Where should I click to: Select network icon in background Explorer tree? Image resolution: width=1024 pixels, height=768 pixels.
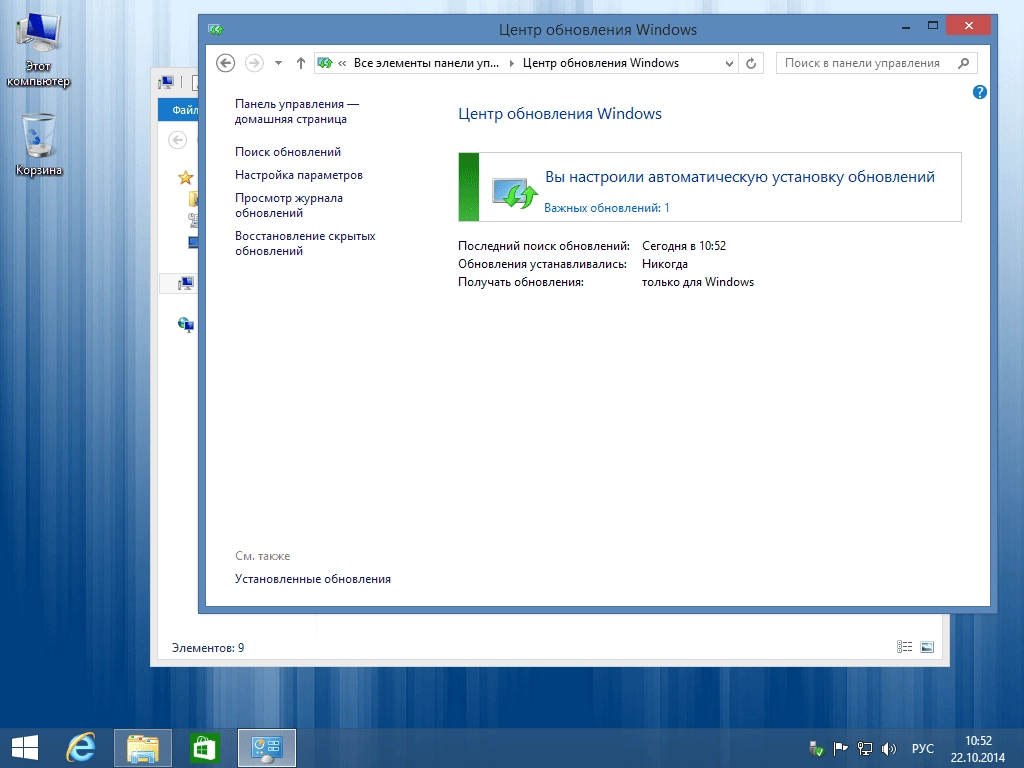(x=186, y=325)
